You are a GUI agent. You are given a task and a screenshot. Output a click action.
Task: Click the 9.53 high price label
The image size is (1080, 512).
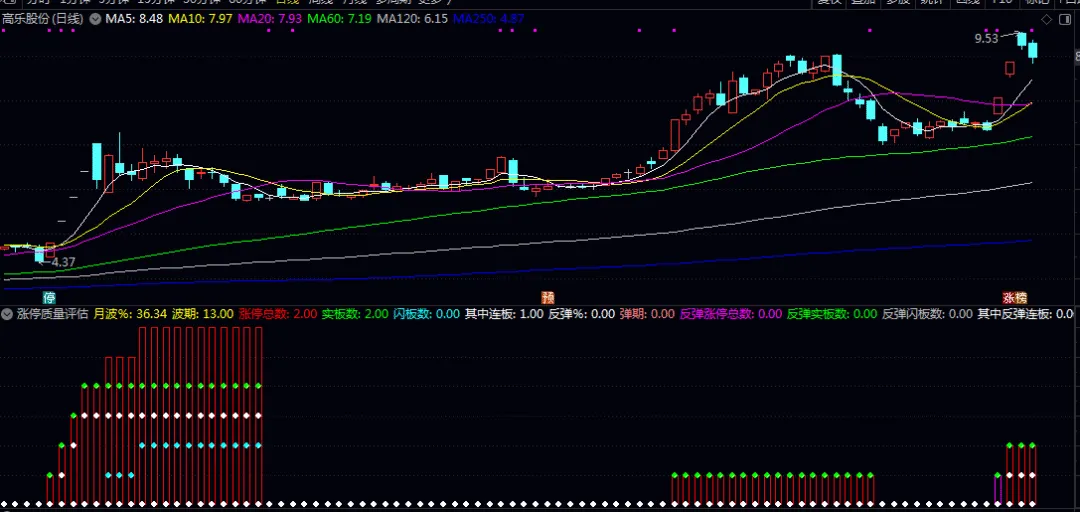(986, 39)
